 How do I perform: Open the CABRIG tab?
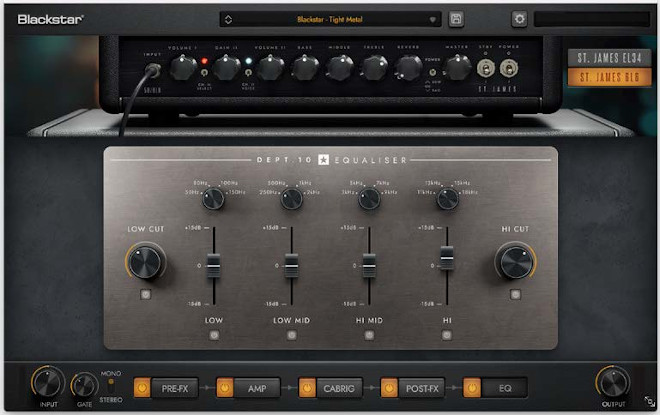335,385
